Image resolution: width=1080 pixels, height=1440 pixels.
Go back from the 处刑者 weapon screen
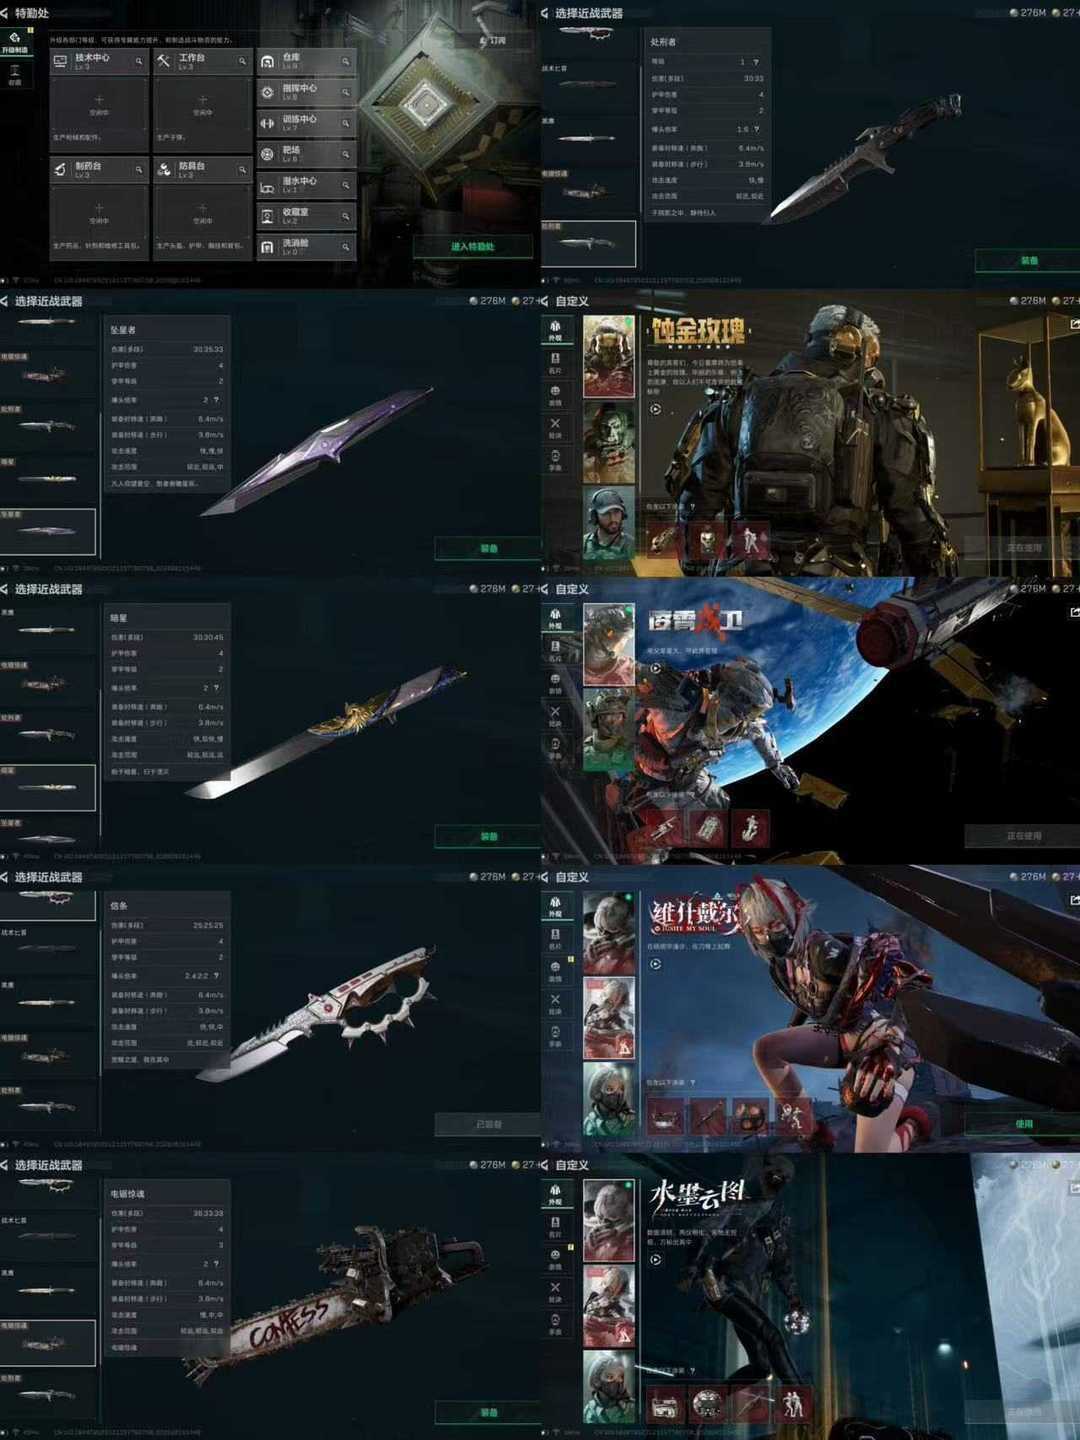coord(546,13)
